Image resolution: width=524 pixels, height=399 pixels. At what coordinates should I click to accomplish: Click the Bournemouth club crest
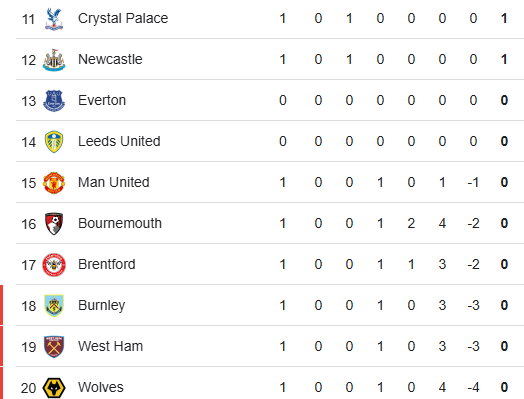pos(54,224)
